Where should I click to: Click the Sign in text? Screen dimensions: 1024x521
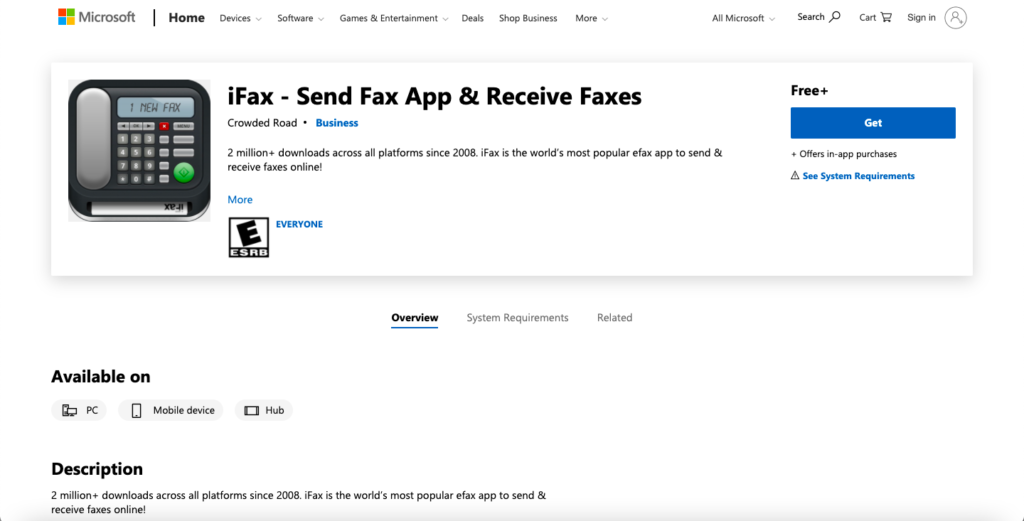tap(921, 18)
